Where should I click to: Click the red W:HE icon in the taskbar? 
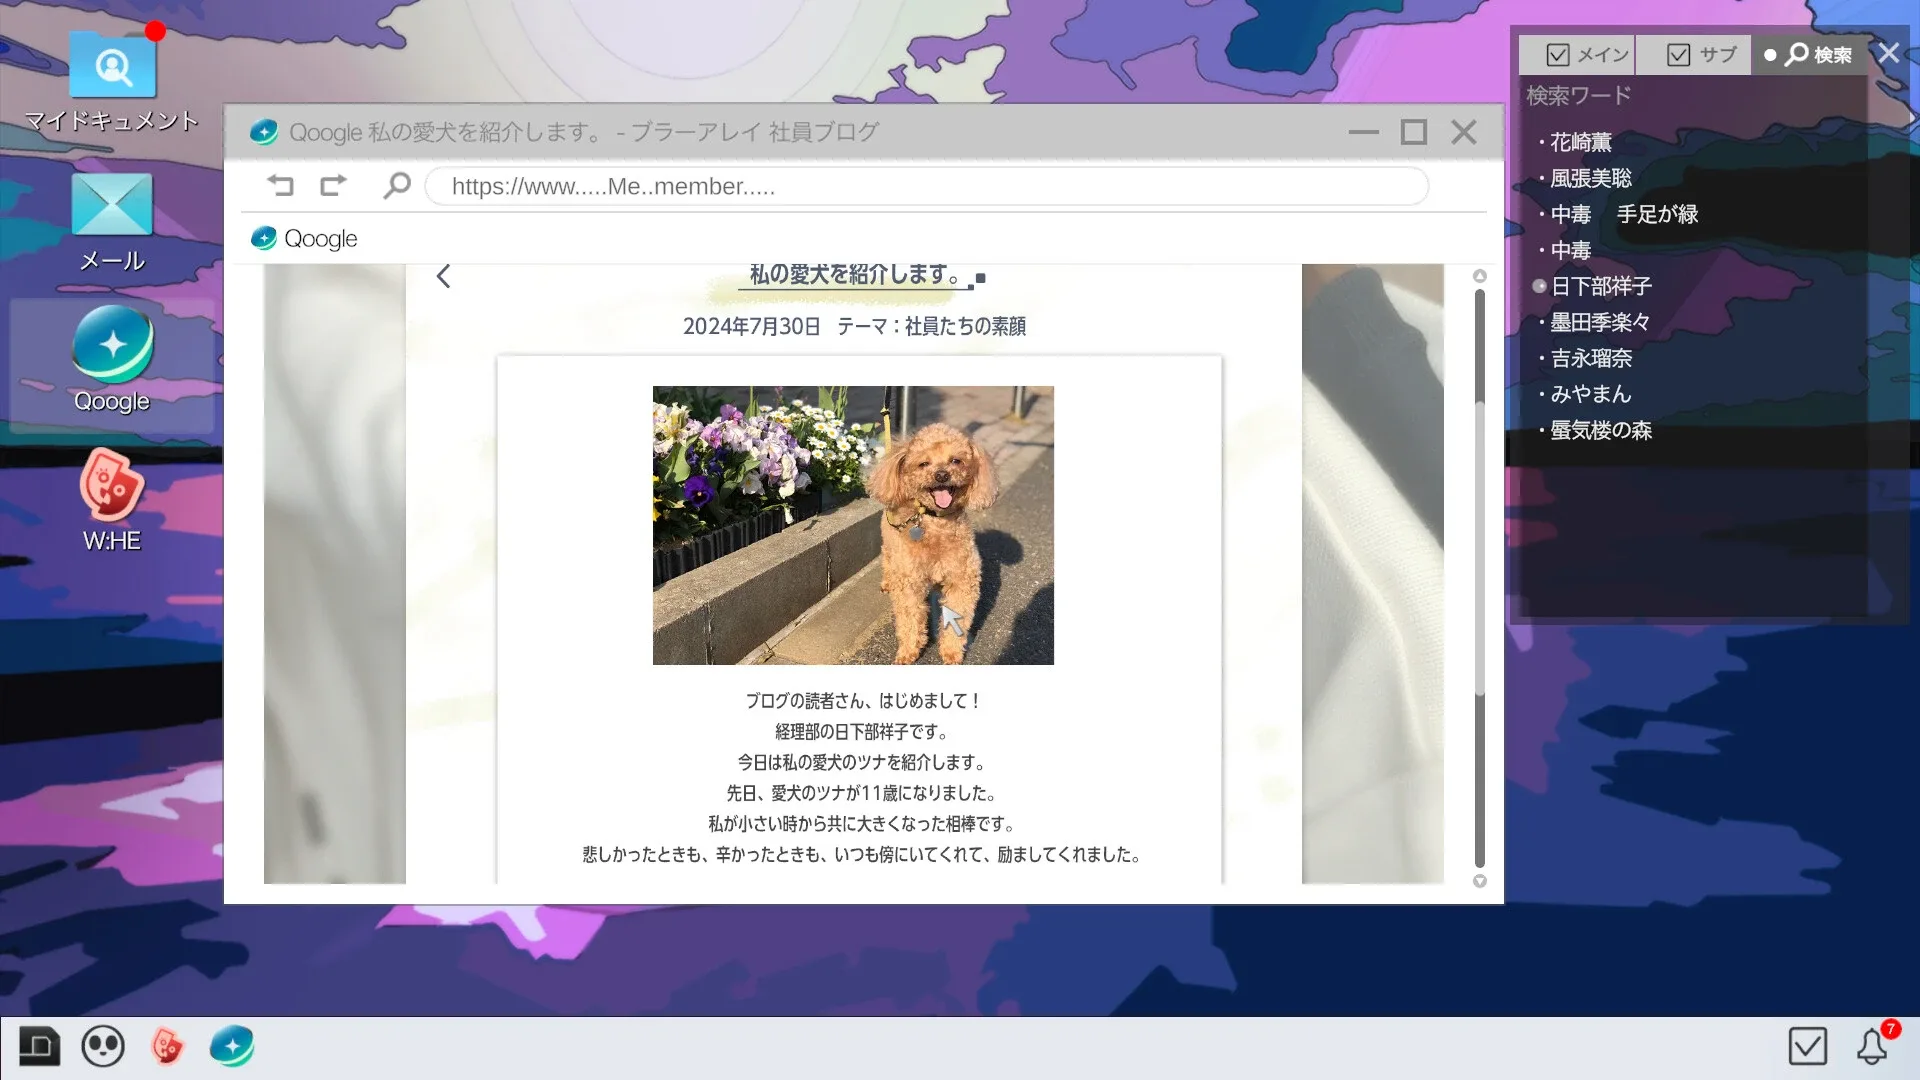pyautogui.click(x=168, y=1046)
